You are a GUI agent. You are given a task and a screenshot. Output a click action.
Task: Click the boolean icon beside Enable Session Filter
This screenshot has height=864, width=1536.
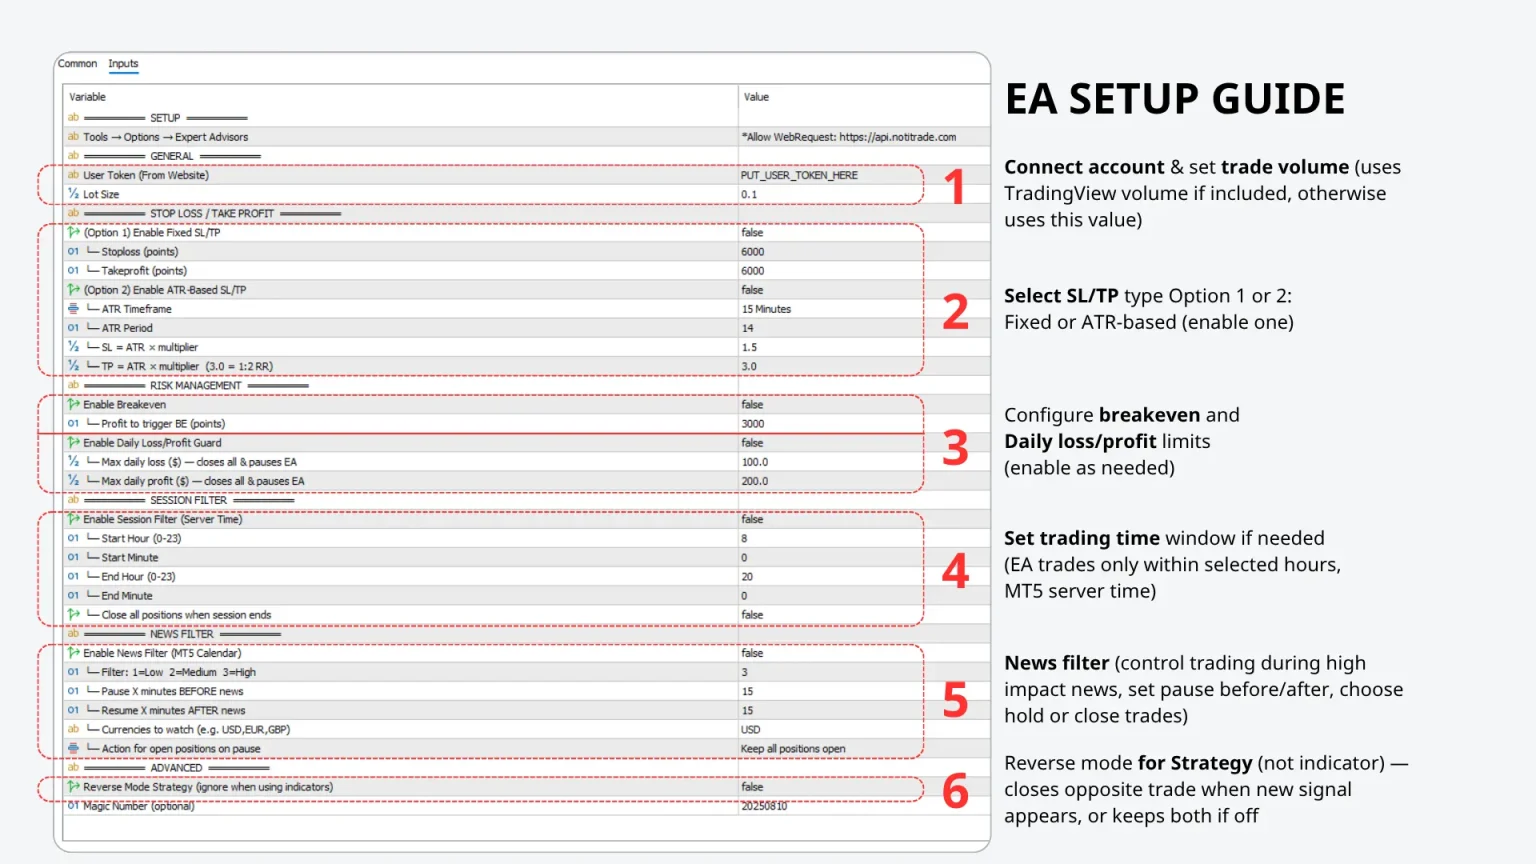coord(73,519)
